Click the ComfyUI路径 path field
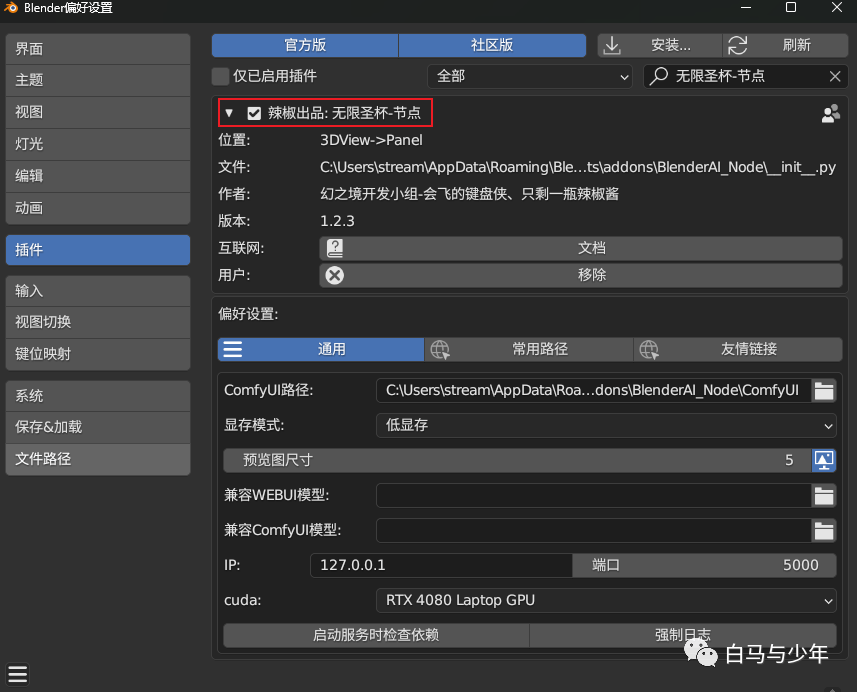 [594, 391]
